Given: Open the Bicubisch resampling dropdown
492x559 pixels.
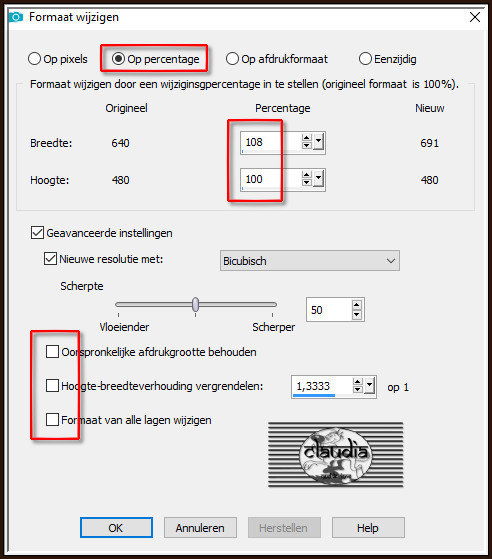Looking at the screenshot, I should pyautogui.click(x=309, y=261).
